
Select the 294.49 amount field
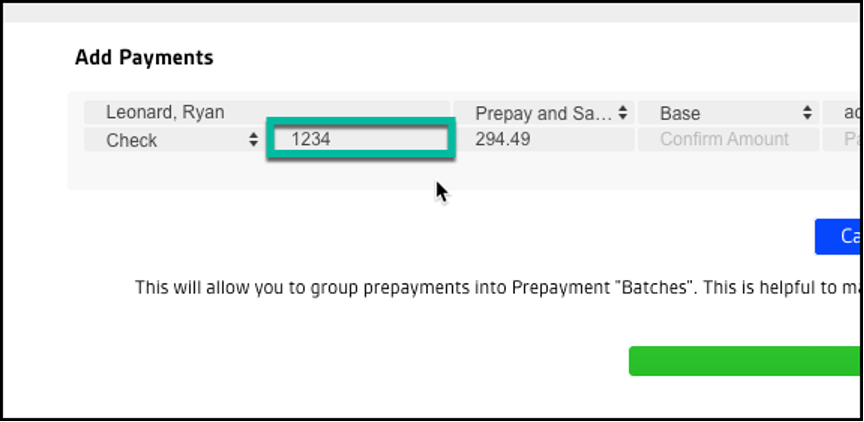[540, 140]
